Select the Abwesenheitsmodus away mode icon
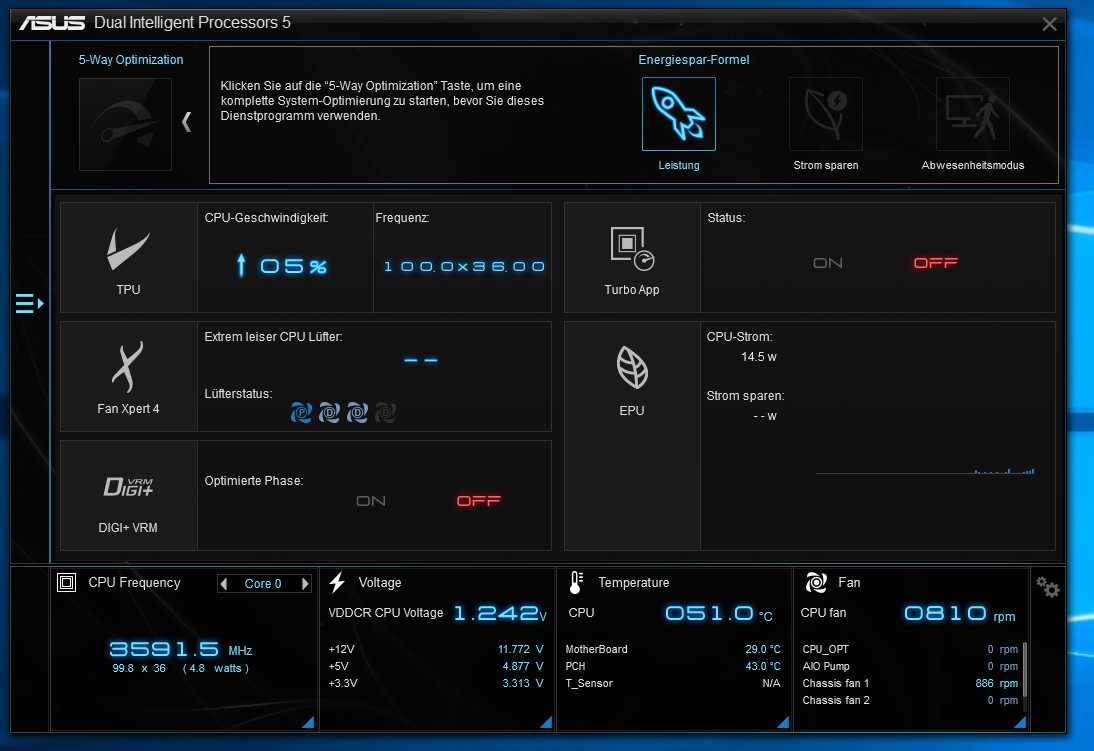 point(973,114)
